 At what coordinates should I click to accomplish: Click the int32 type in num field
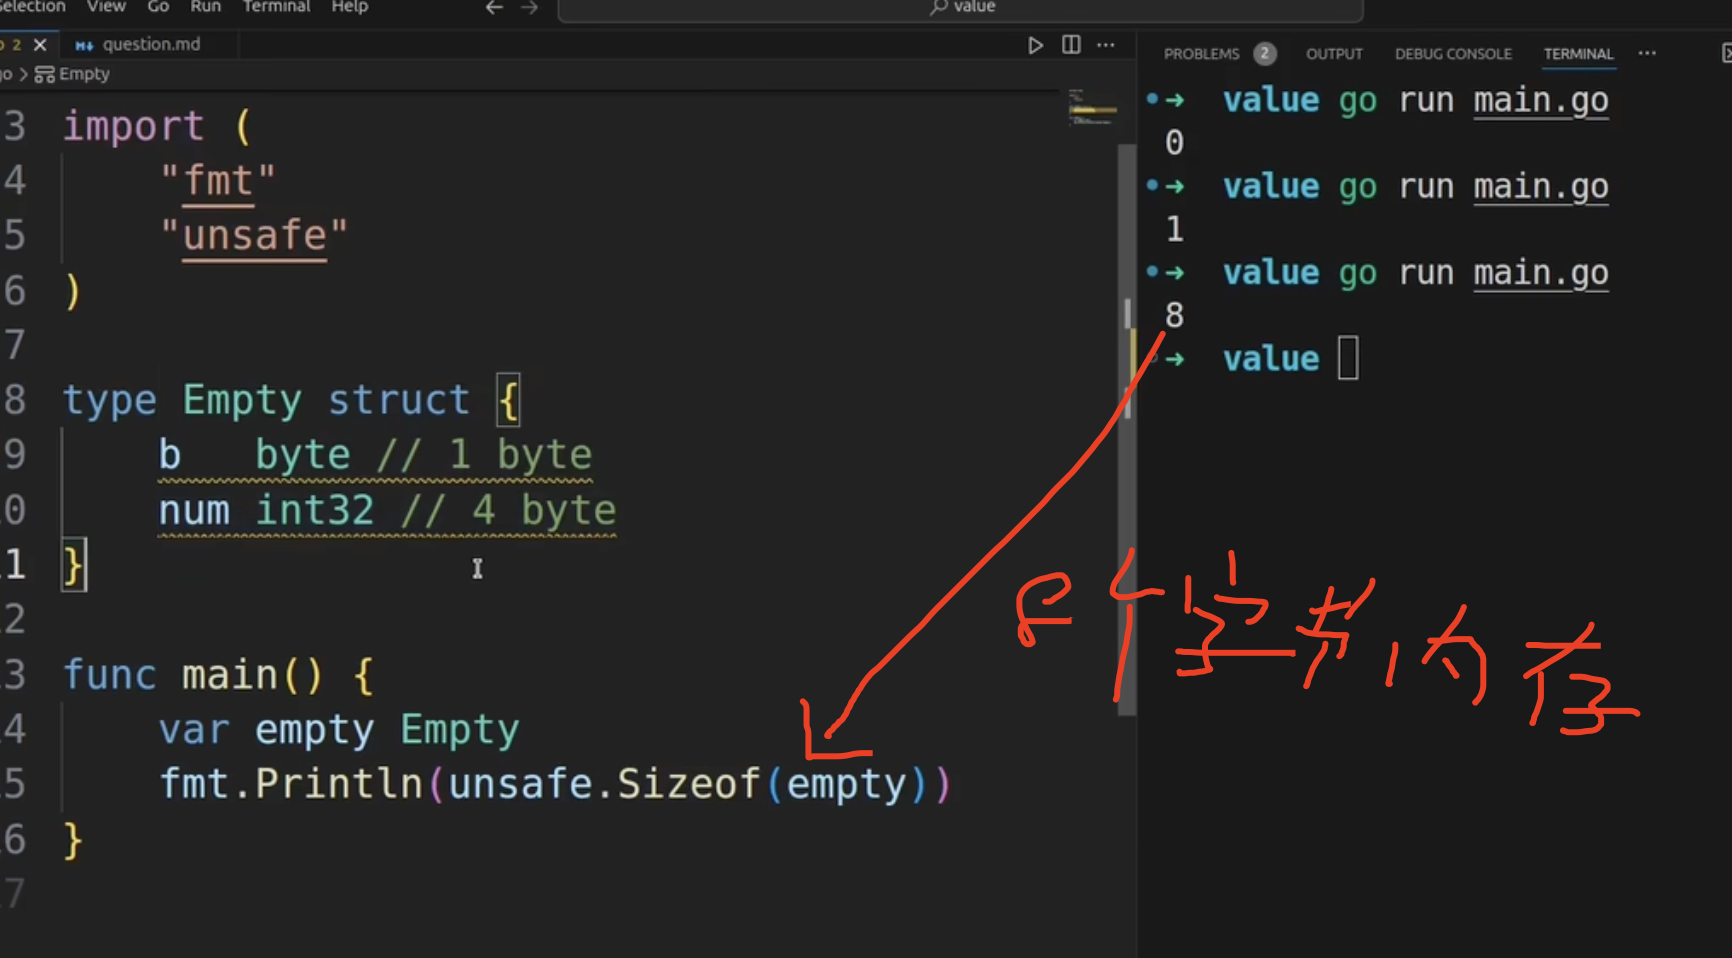(x=314, y=510)
